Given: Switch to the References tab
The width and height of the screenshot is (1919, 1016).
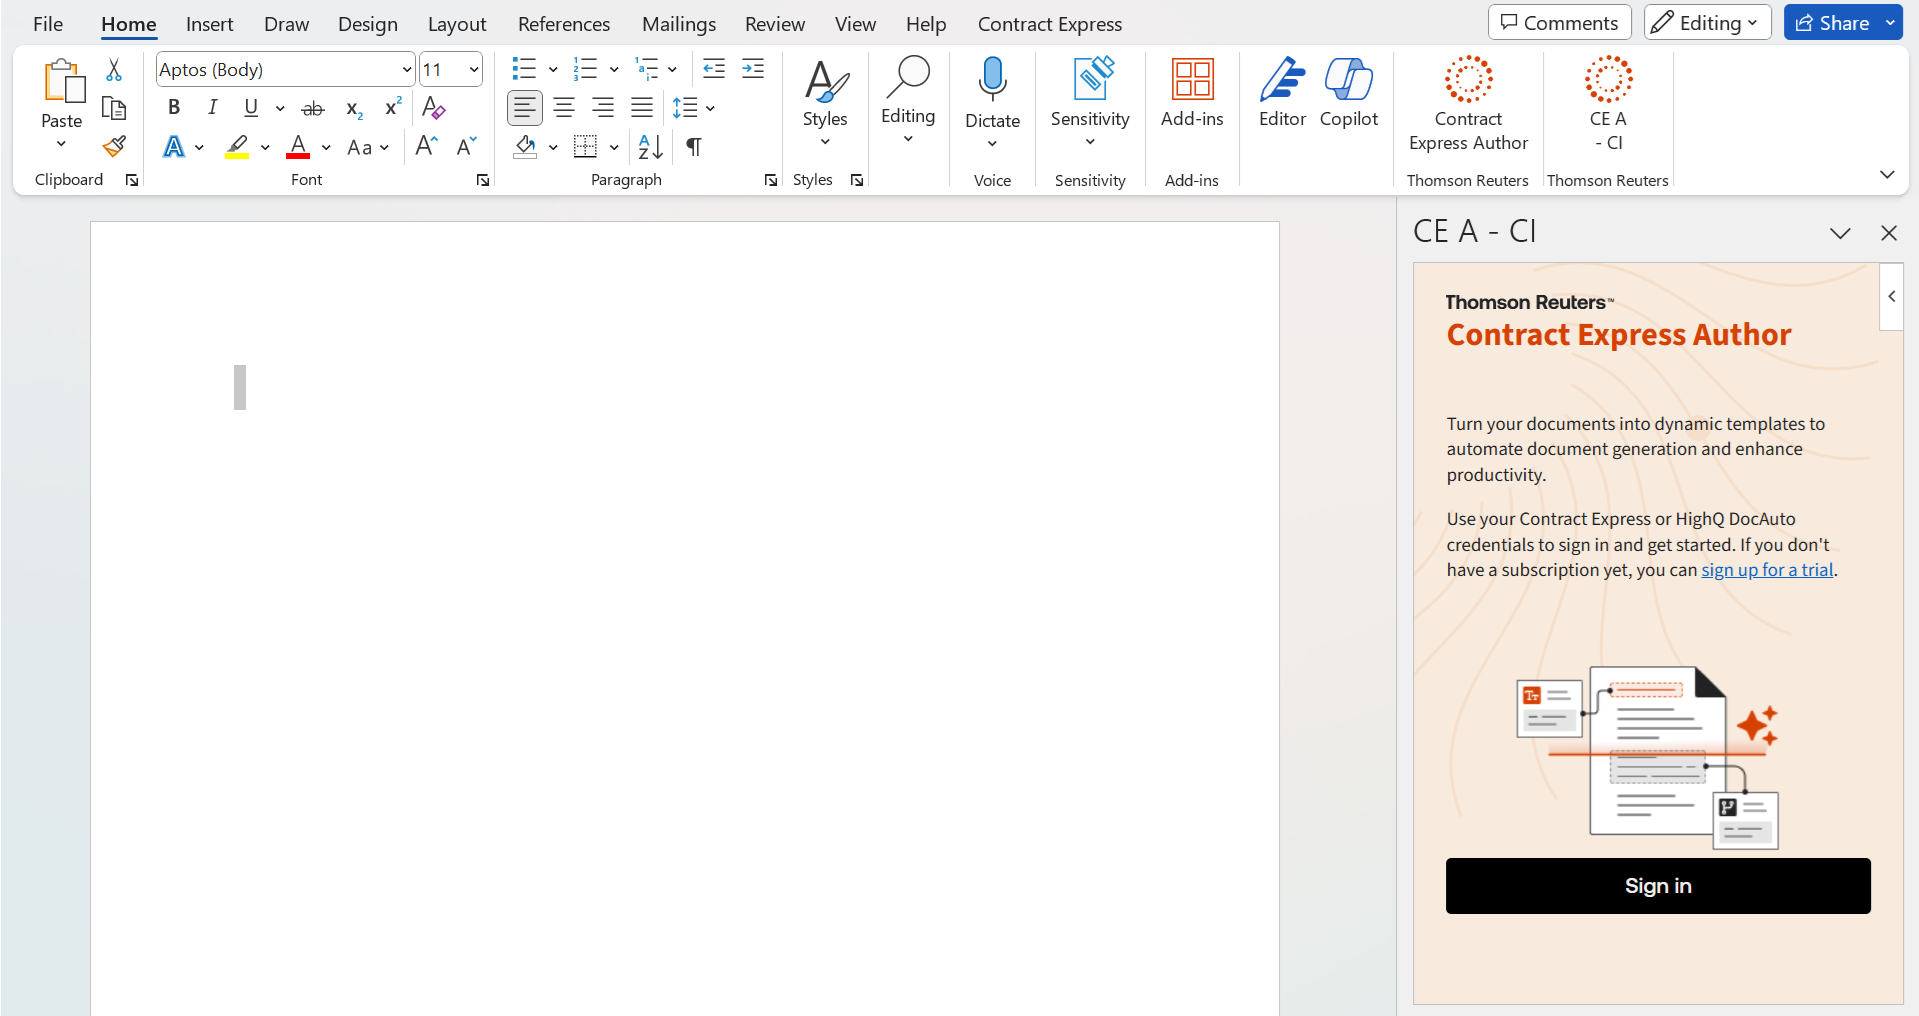Looking at the screenshot, I should pos(564,23).
